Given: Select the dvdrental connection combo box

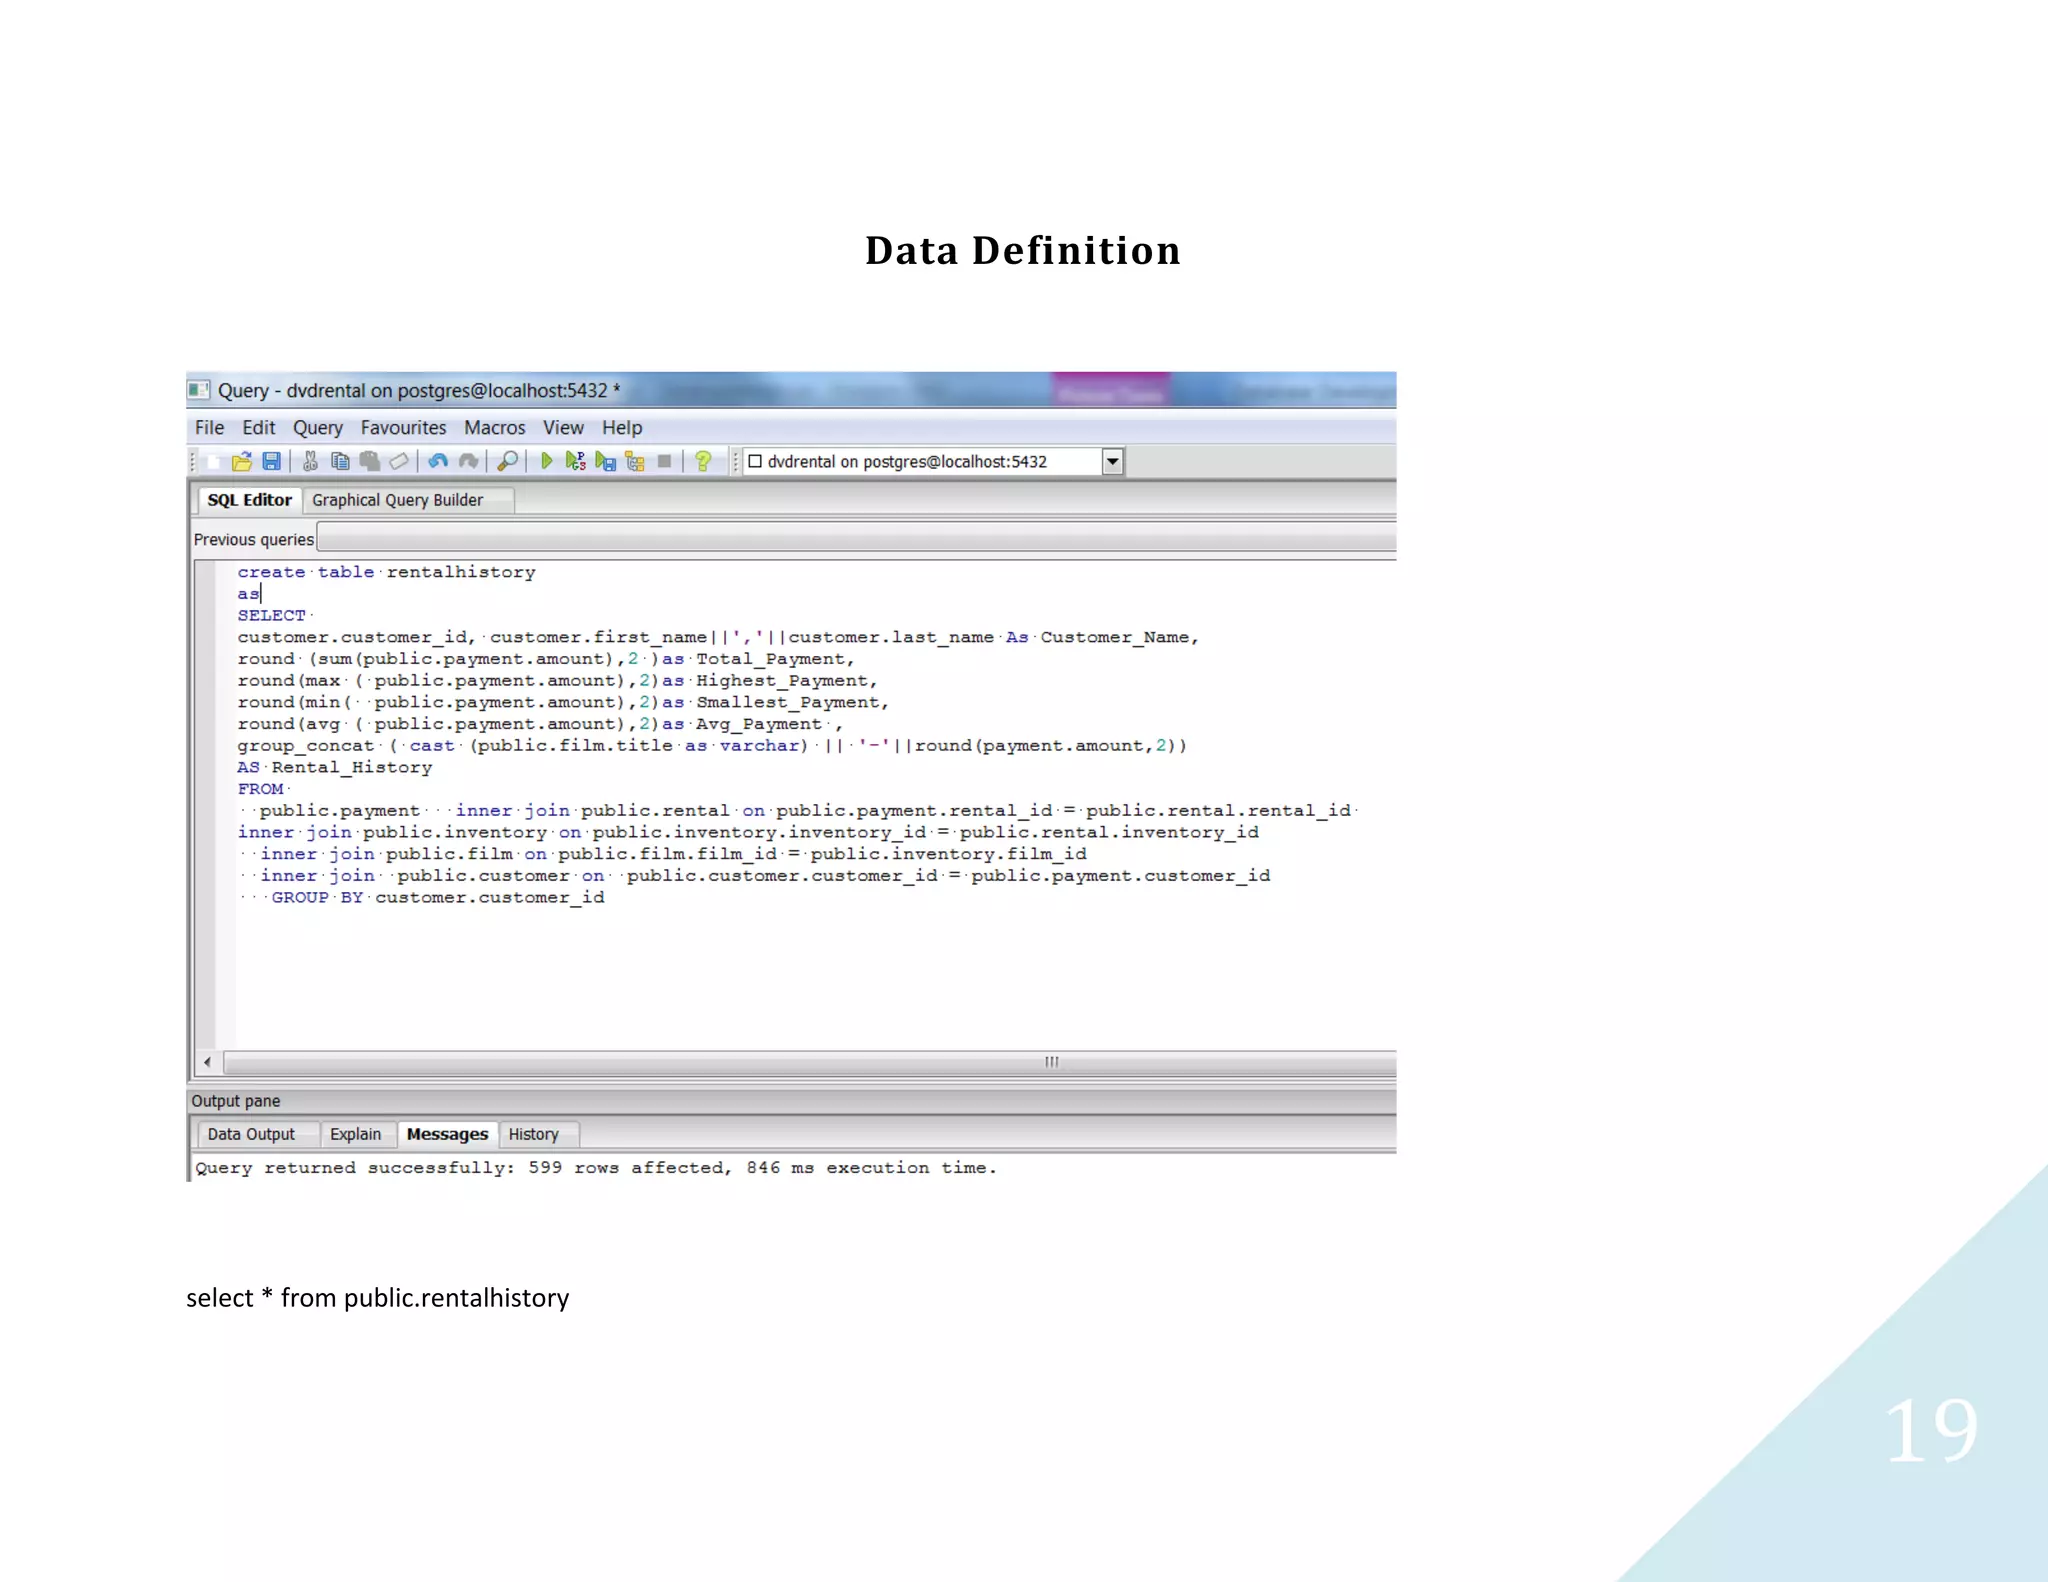Looking at the screenshot, I should 933,462.
